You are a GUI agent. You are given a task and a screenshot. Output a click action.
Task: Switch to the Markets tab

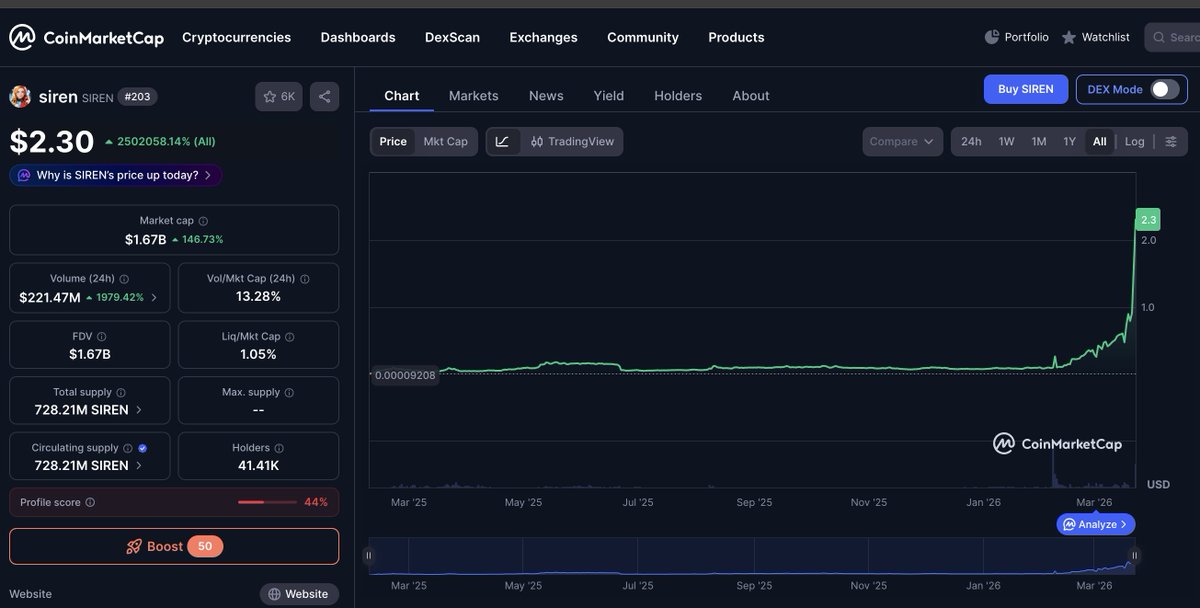473,96
